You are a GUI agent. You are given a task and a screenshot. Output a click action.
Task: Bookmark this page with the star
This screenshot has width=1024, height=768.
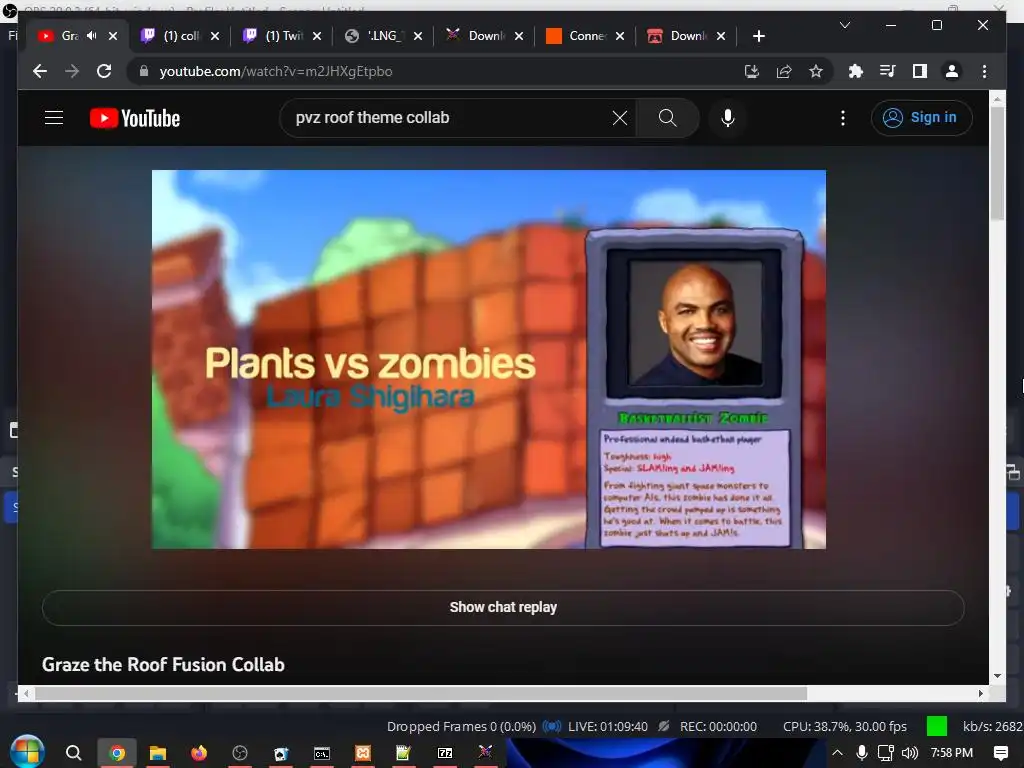[x=816, y=71]
